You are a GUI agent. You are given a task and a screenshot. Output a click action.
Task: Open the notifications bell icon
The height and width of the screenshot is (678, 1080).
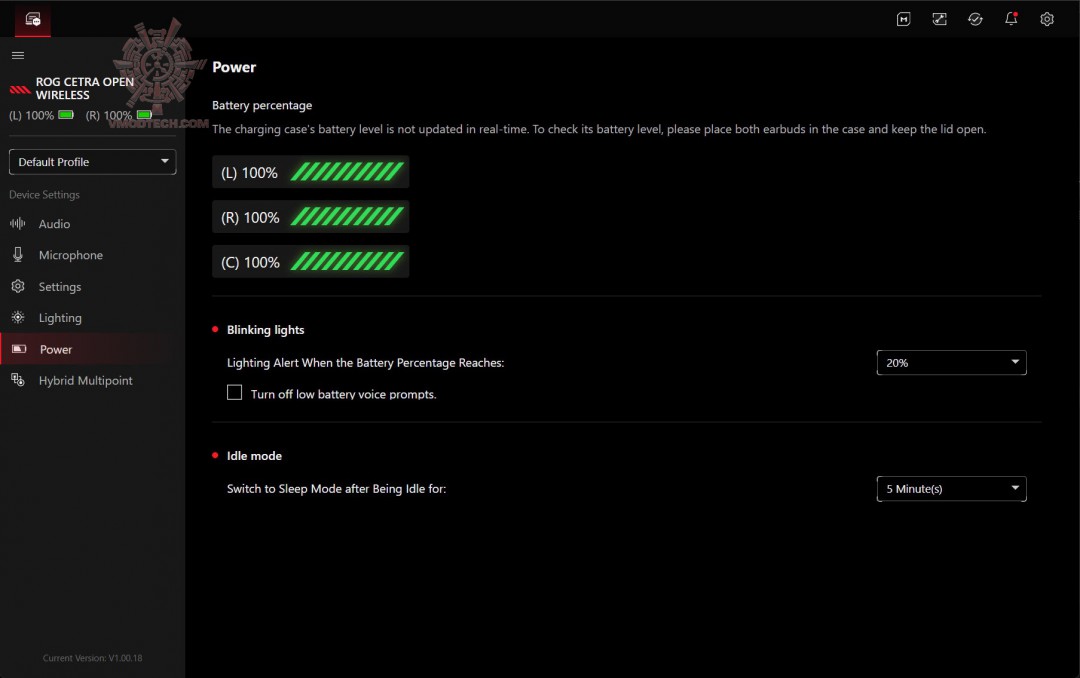tap(1011, 19)
